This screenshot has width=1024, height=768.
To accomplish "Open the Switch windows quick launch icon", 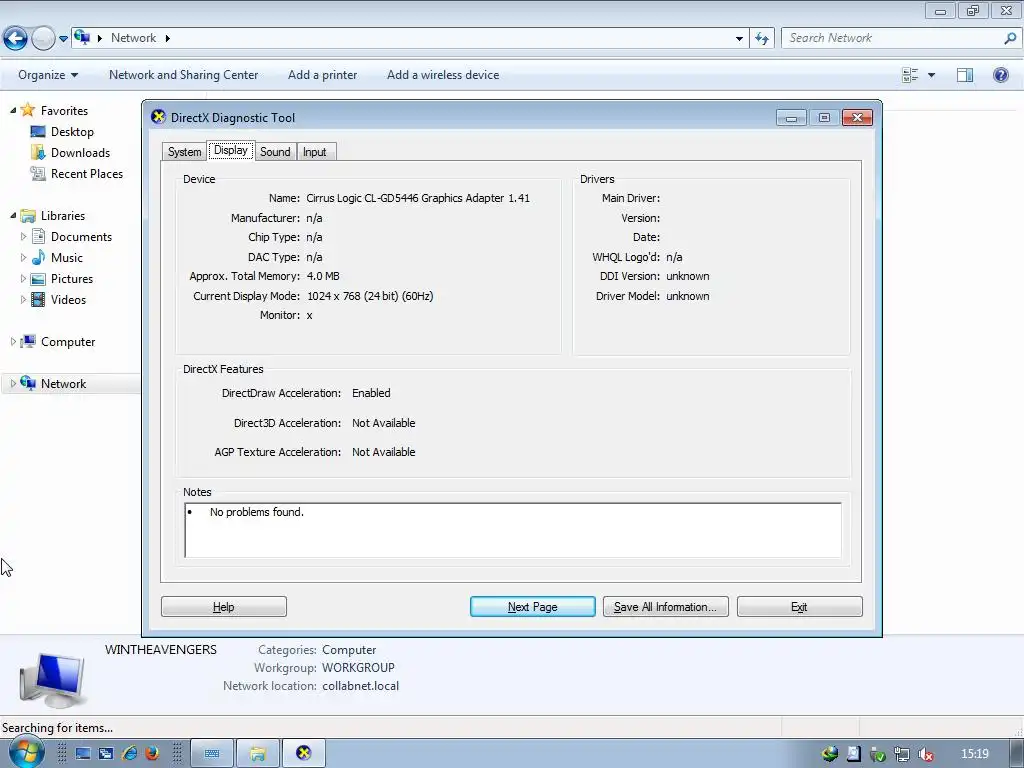I will (x=106, y=754).
